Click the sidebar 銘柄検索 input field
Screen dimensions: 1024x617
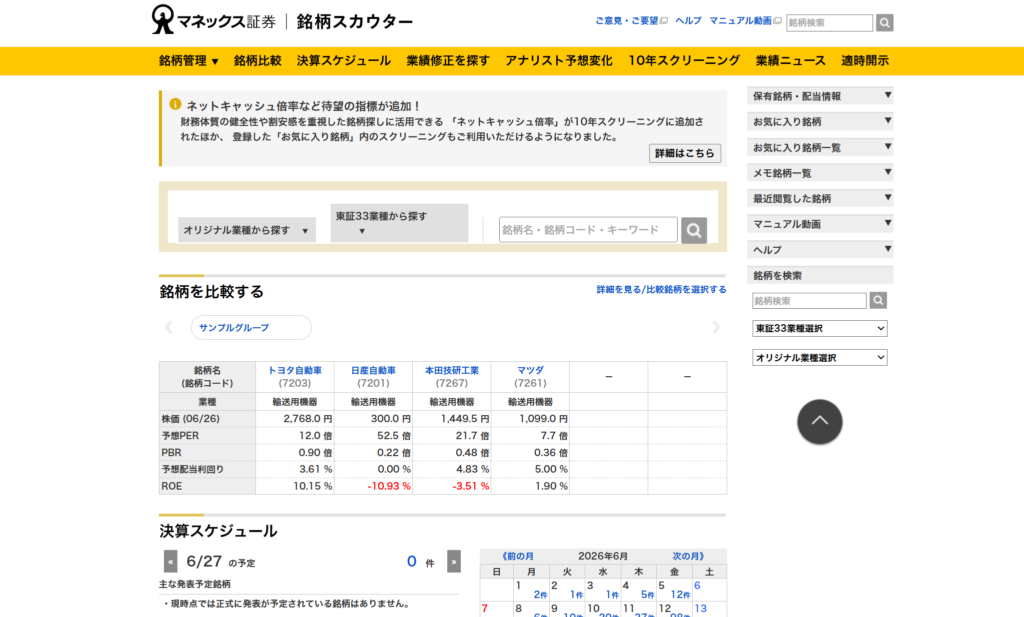pyautogui.click(x=809, y=301)
